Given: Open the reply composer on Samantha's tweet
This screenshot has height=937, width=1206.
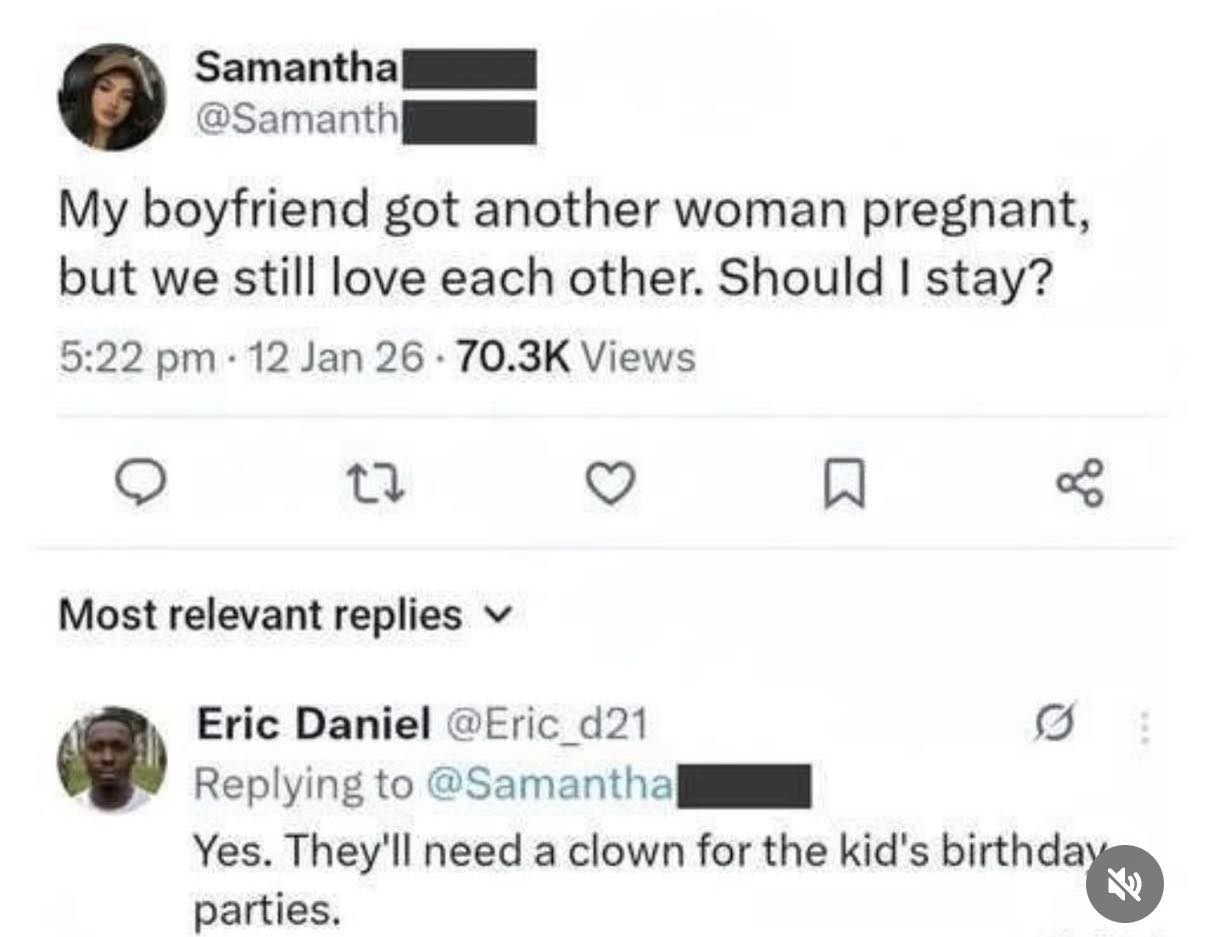Looking at the screenshot, I should coord(141,484).
